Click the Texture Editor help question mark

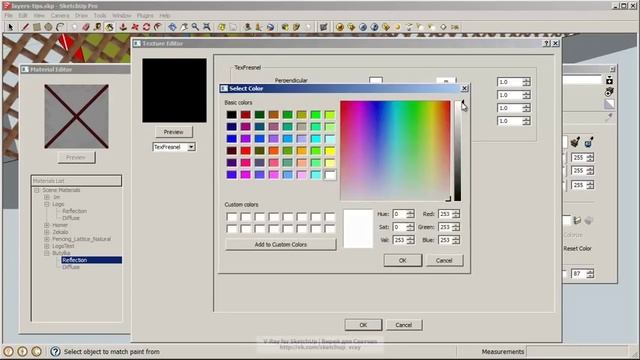pos(547,43)
